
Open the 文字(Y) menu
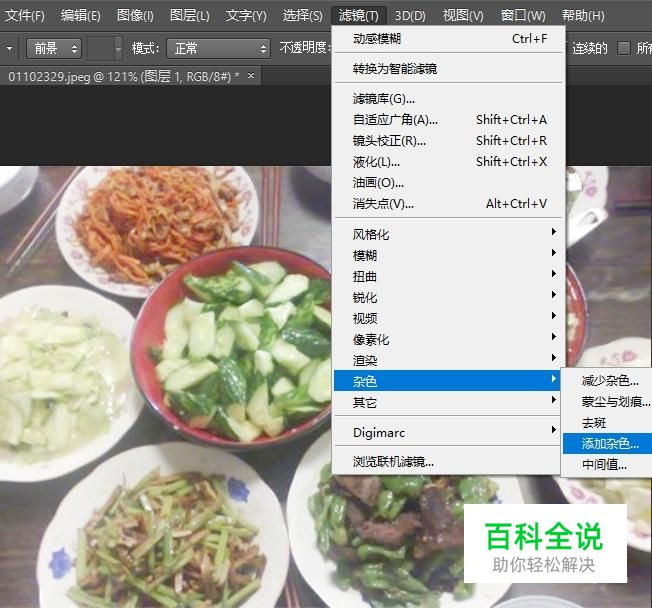[246, 15]
